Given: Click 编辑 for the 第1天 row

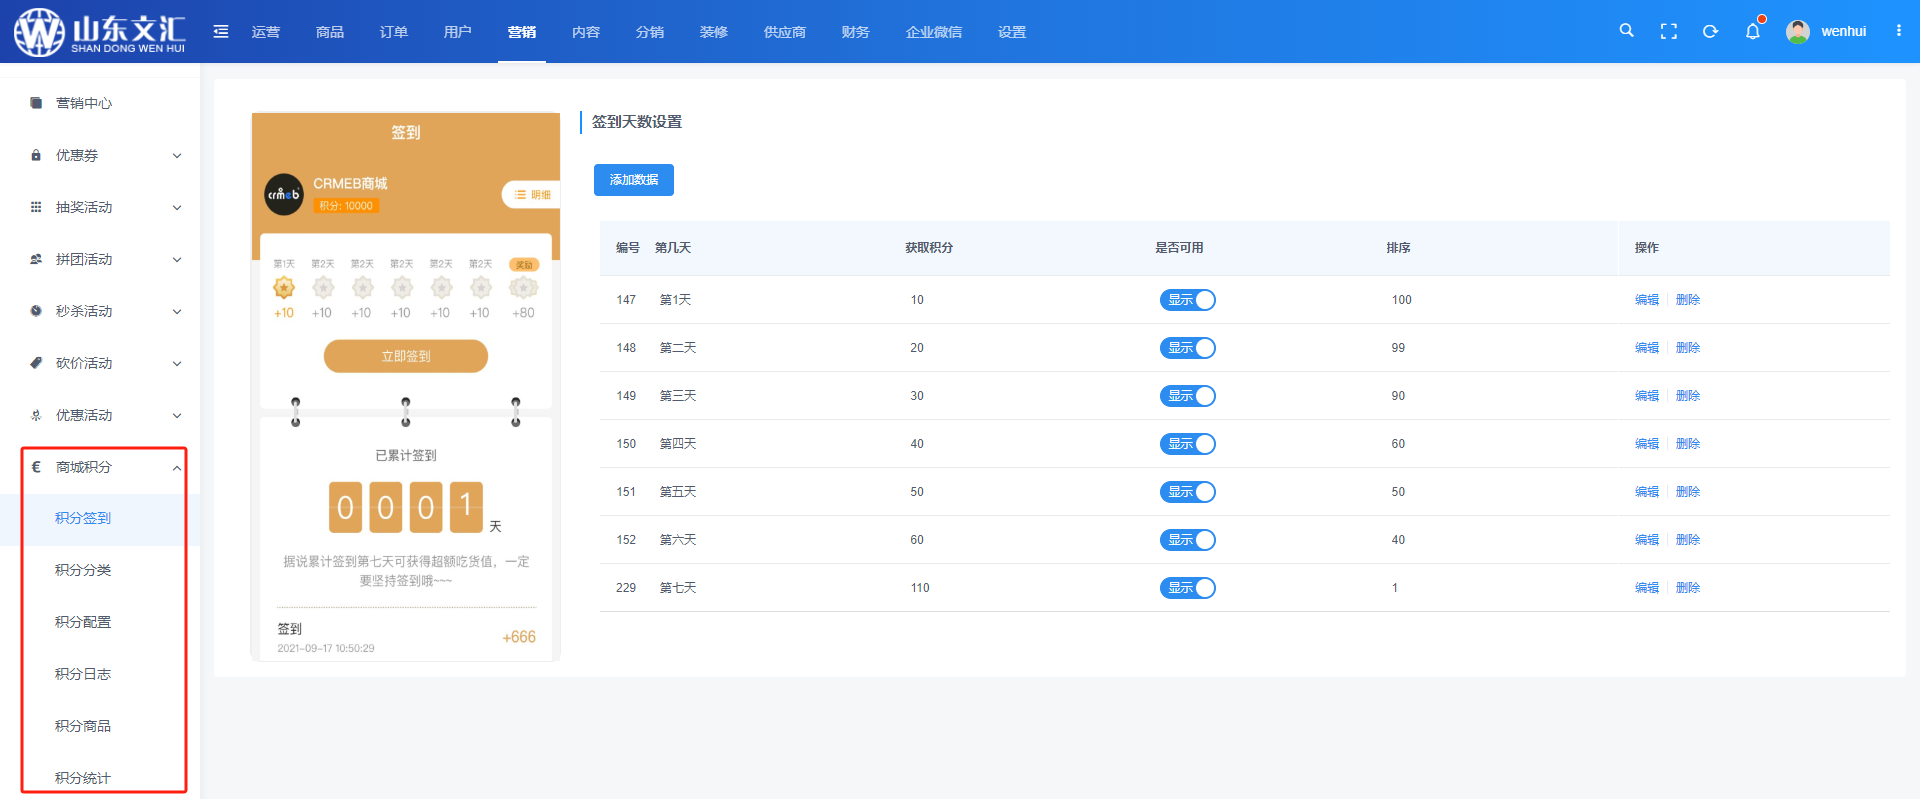Looking at the screenshot, I should click(1647, 300).
